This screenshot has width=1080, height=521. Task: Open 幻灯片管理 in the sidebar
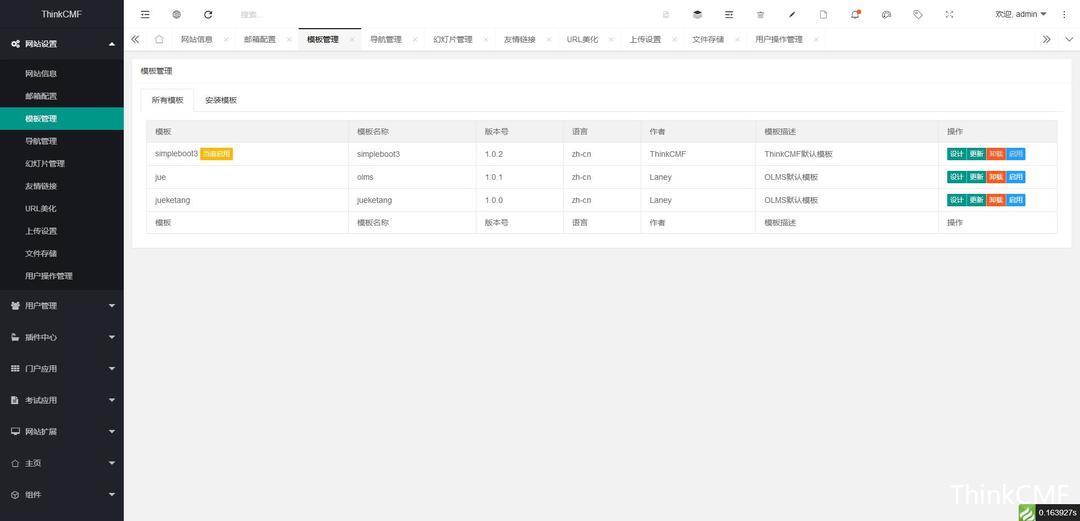(45, 164)
